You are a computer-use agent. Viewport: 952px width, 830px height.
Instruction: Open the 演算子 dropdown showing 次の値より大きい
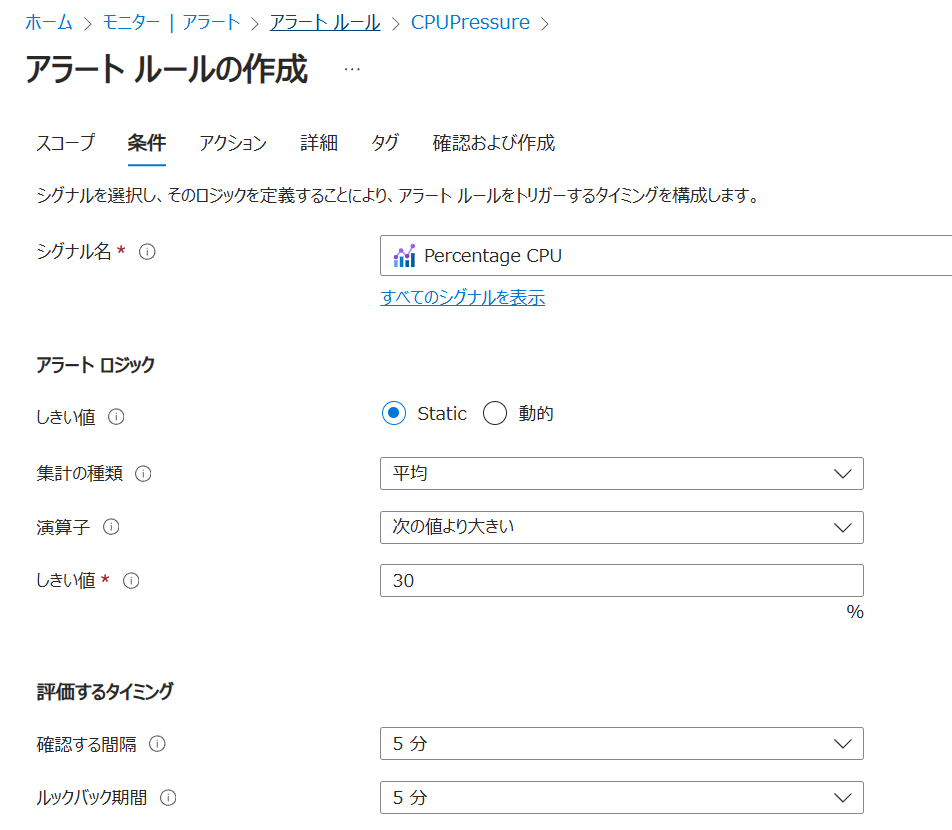[x=621, y=527]
